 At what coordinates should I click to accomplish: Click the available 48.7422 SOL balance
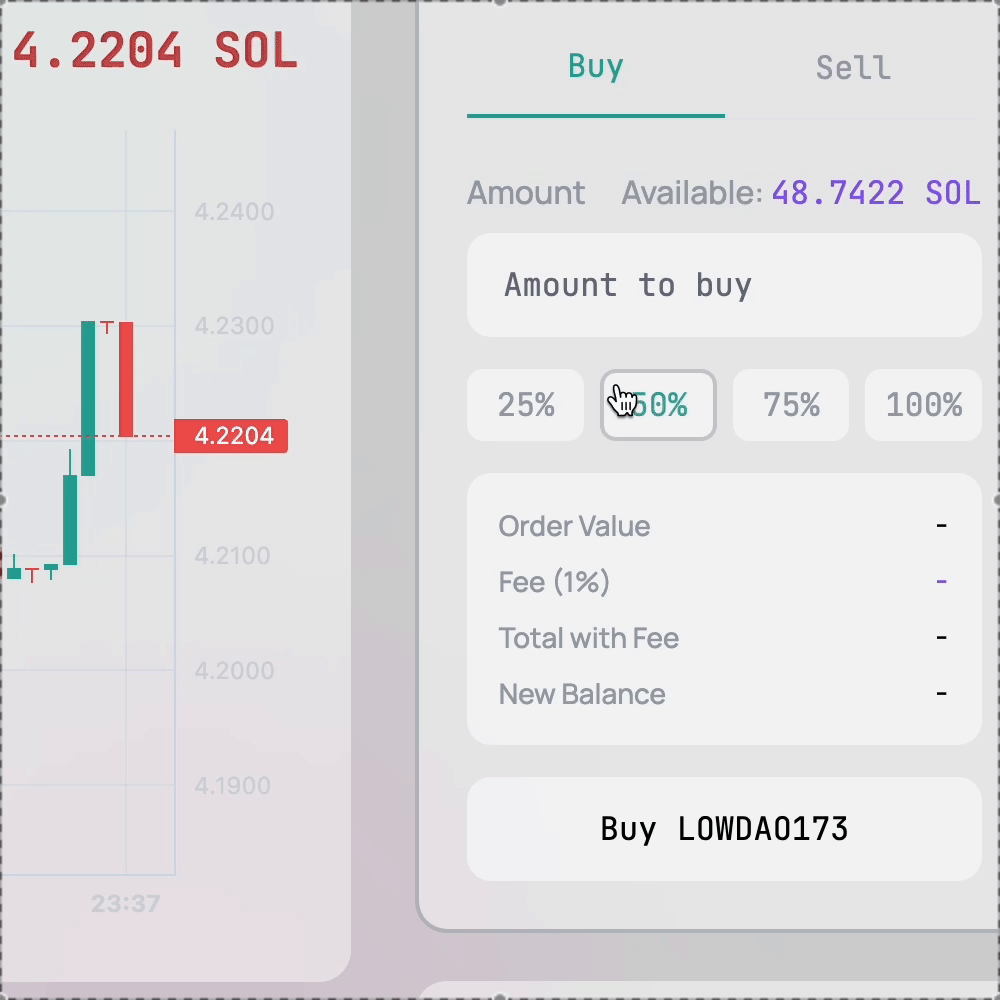pos(875,193)
